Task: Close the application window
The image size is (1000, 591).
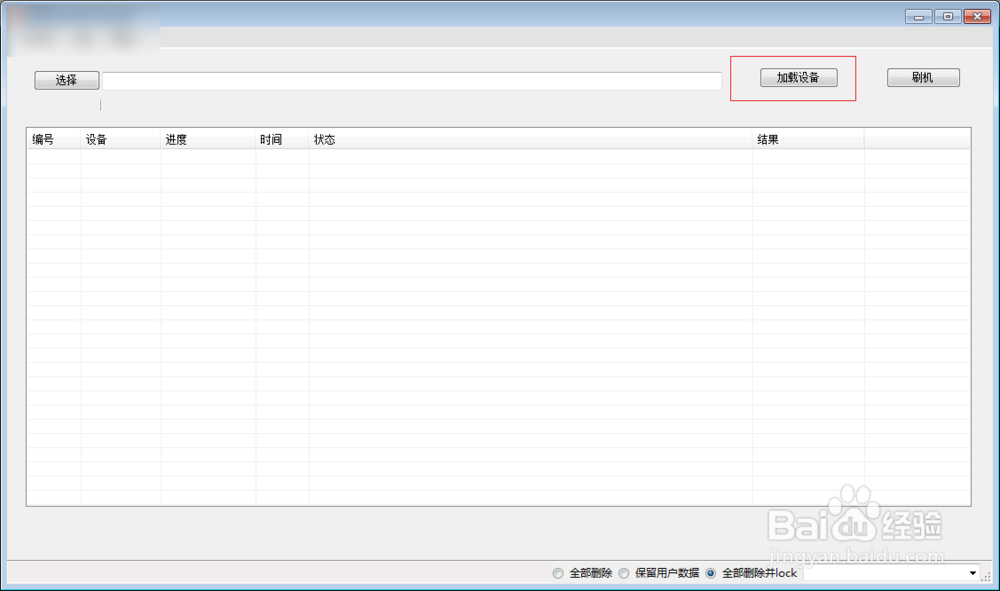Action: 977,17
